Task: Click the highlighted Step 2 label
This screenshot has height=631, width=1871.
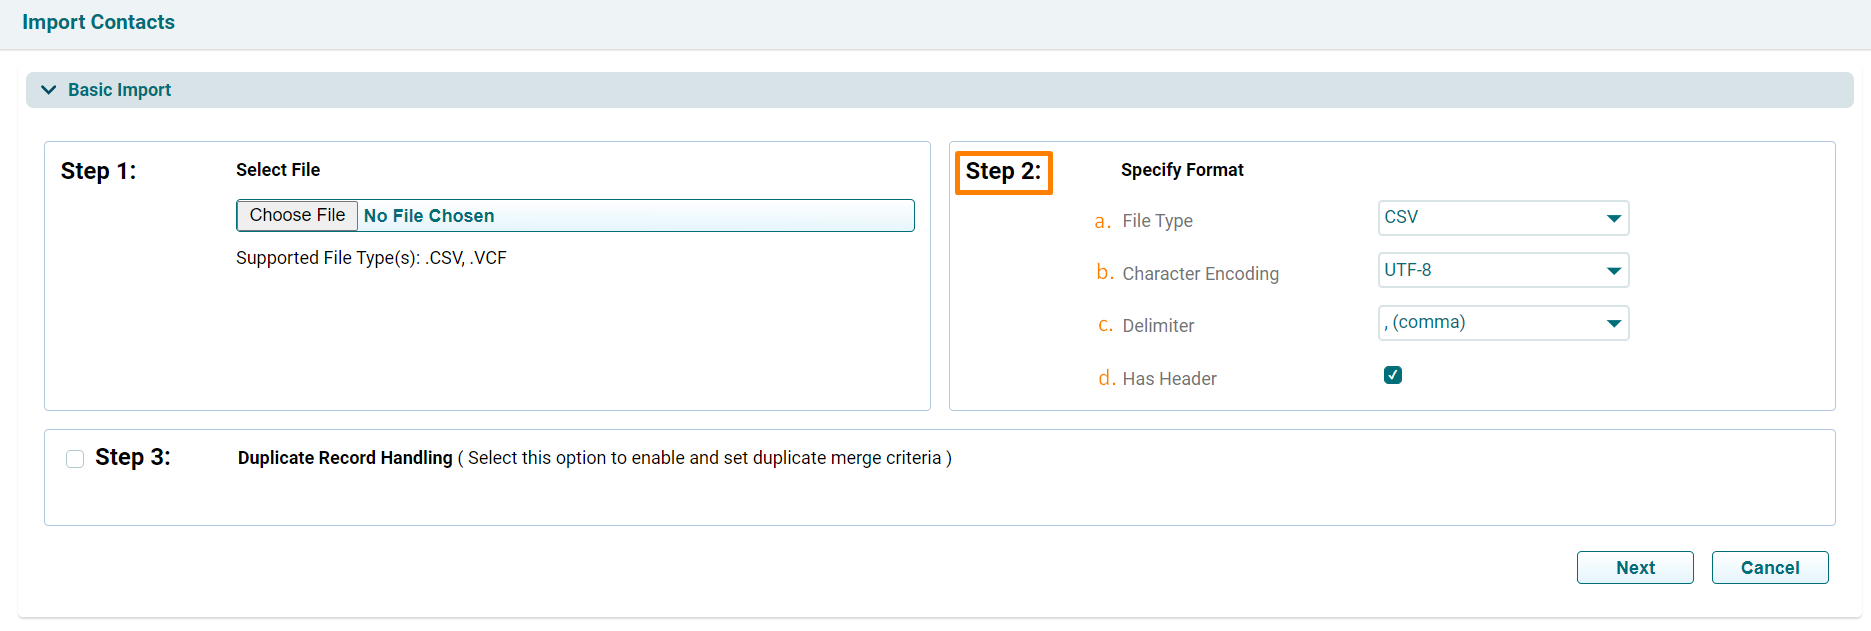Action: (1003, 172)
